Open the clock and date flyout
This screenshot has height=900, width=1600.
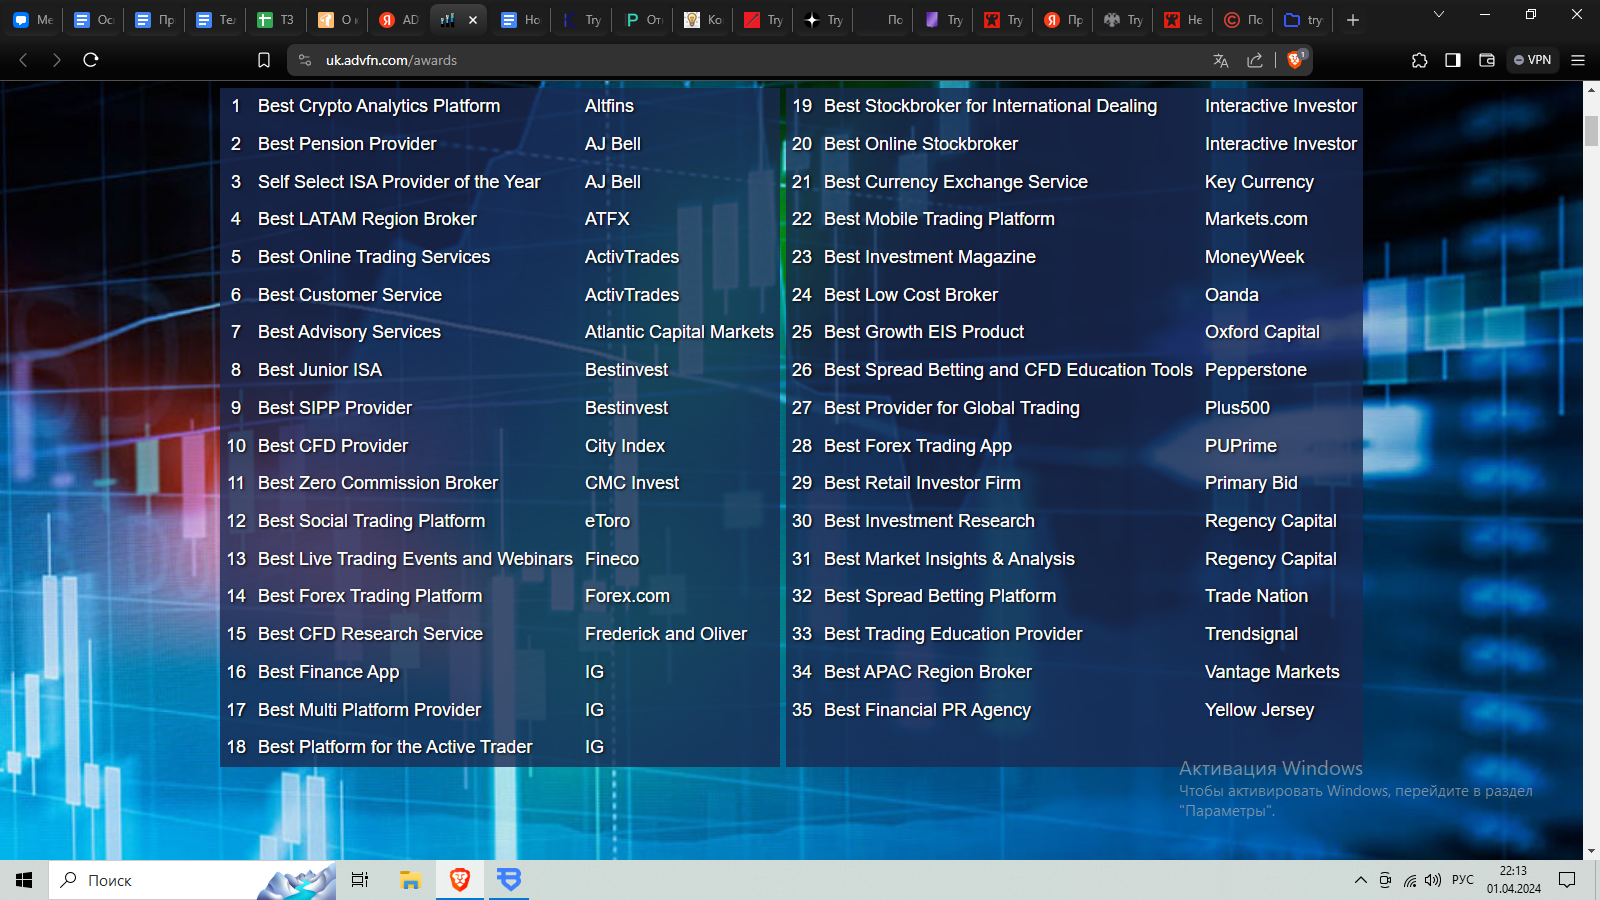click(x=1514, y=880)
